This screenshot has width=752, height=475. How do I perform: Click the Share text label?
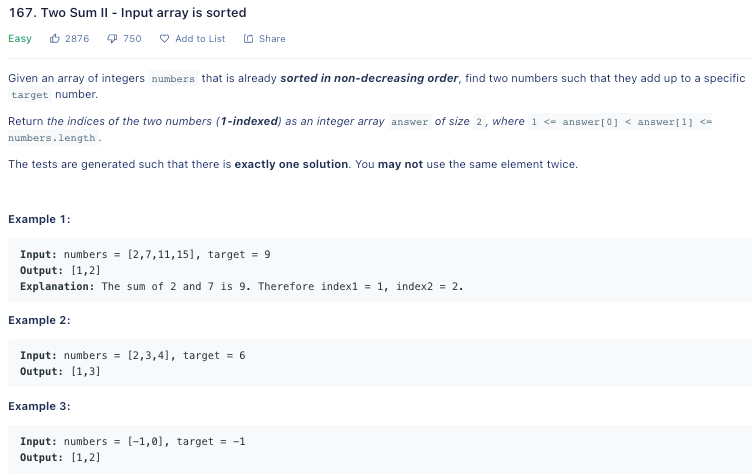272,39
